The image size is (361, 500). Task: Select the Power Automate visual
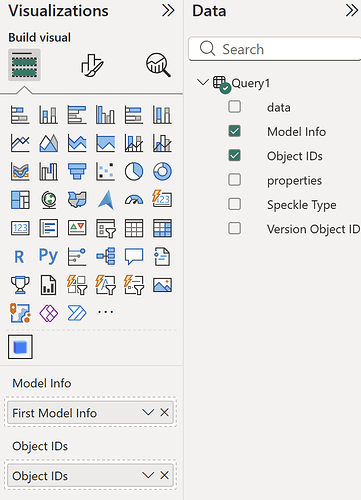[x=77, y=313]
